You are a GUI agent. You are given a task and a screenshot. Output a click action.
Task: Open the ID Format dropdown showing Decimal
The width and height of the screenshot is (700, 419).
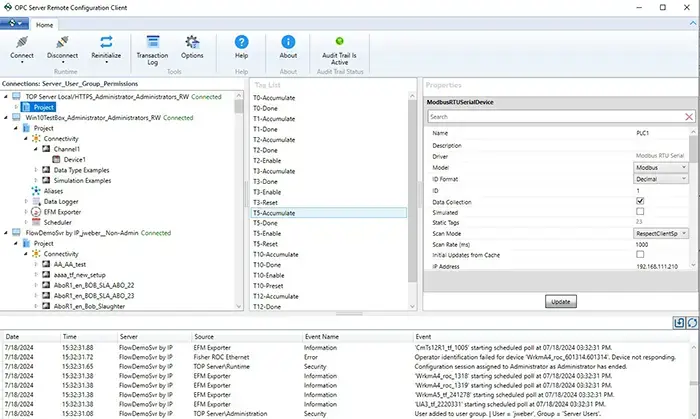(660, 179)
